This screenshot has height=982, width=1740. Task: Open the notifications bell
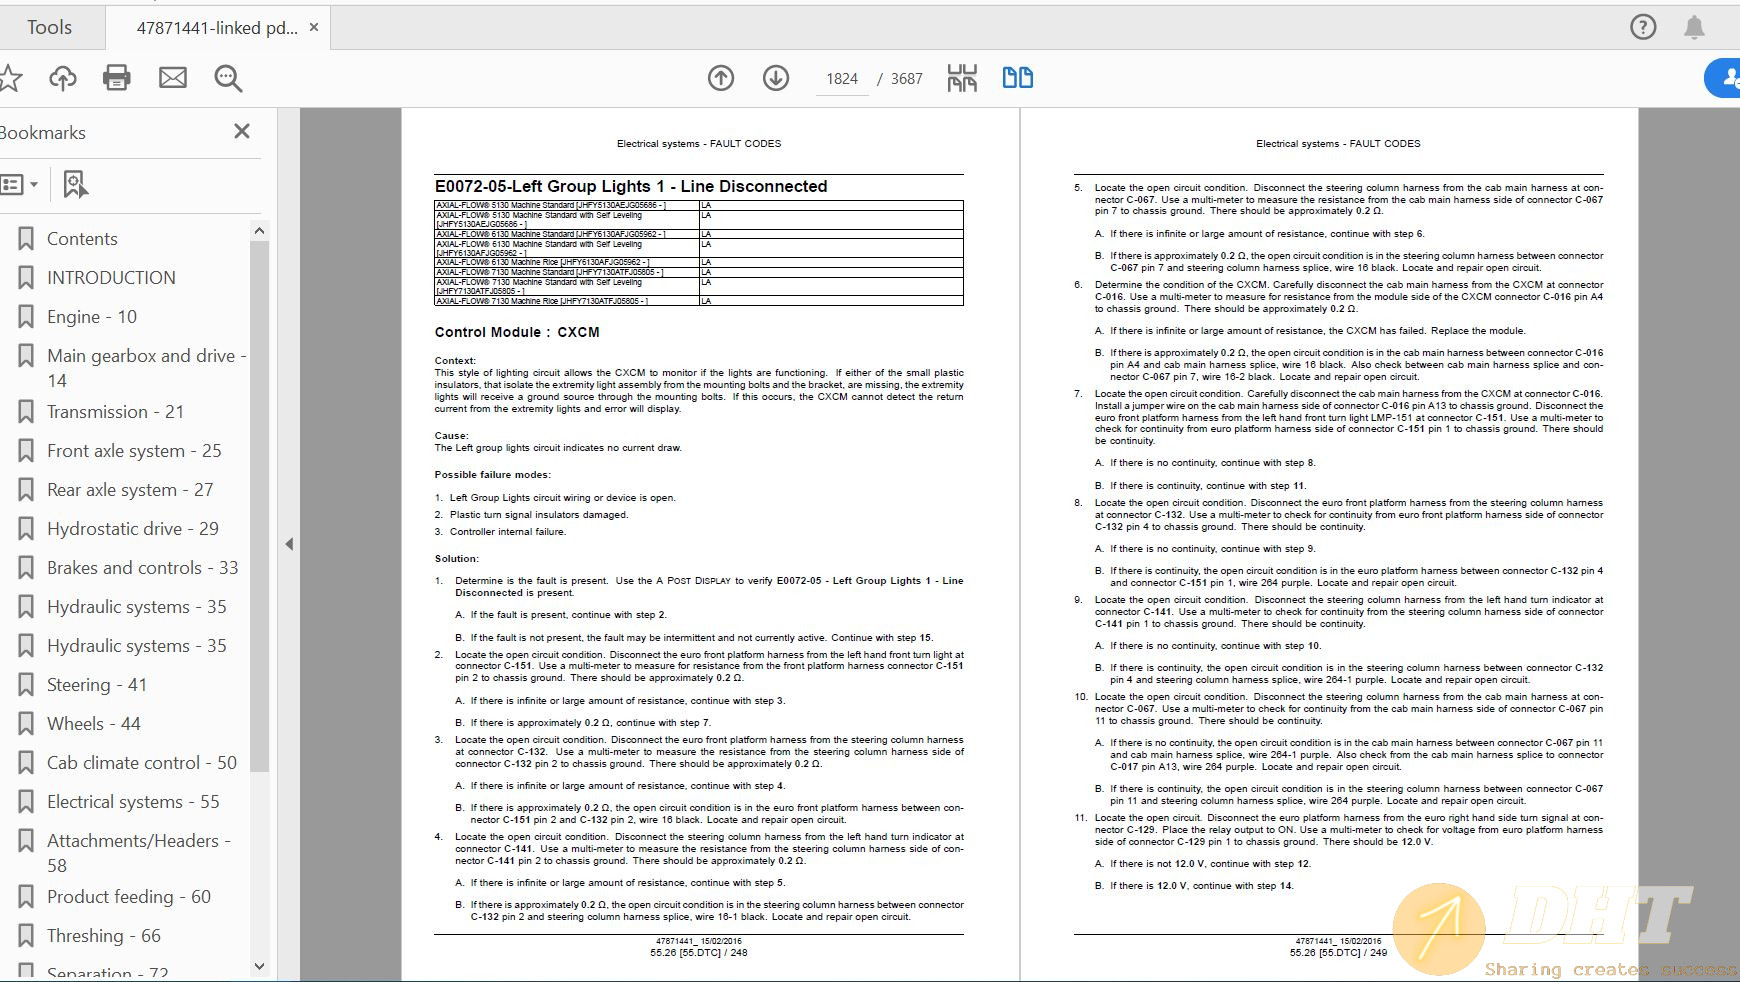(x=1694, y=27)
